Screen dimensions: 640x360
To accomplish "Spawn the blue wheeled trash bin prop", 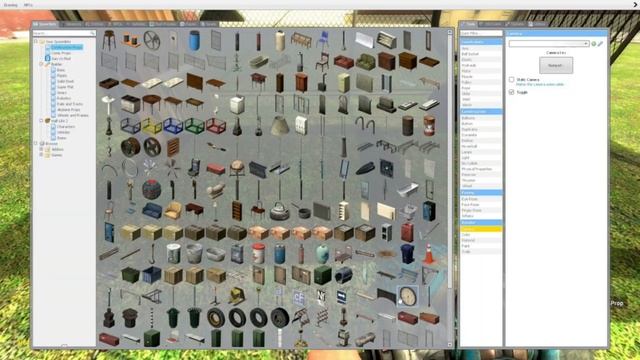I will point(407,254).
